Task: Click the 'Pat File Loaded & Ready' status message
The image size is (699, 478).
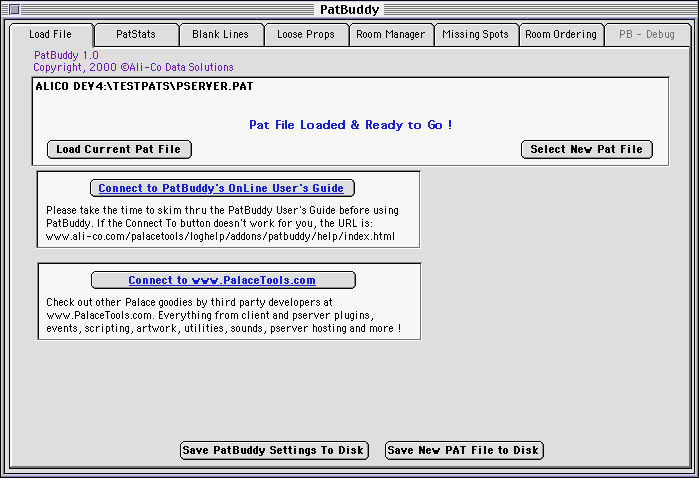Action: click(350, 125)
